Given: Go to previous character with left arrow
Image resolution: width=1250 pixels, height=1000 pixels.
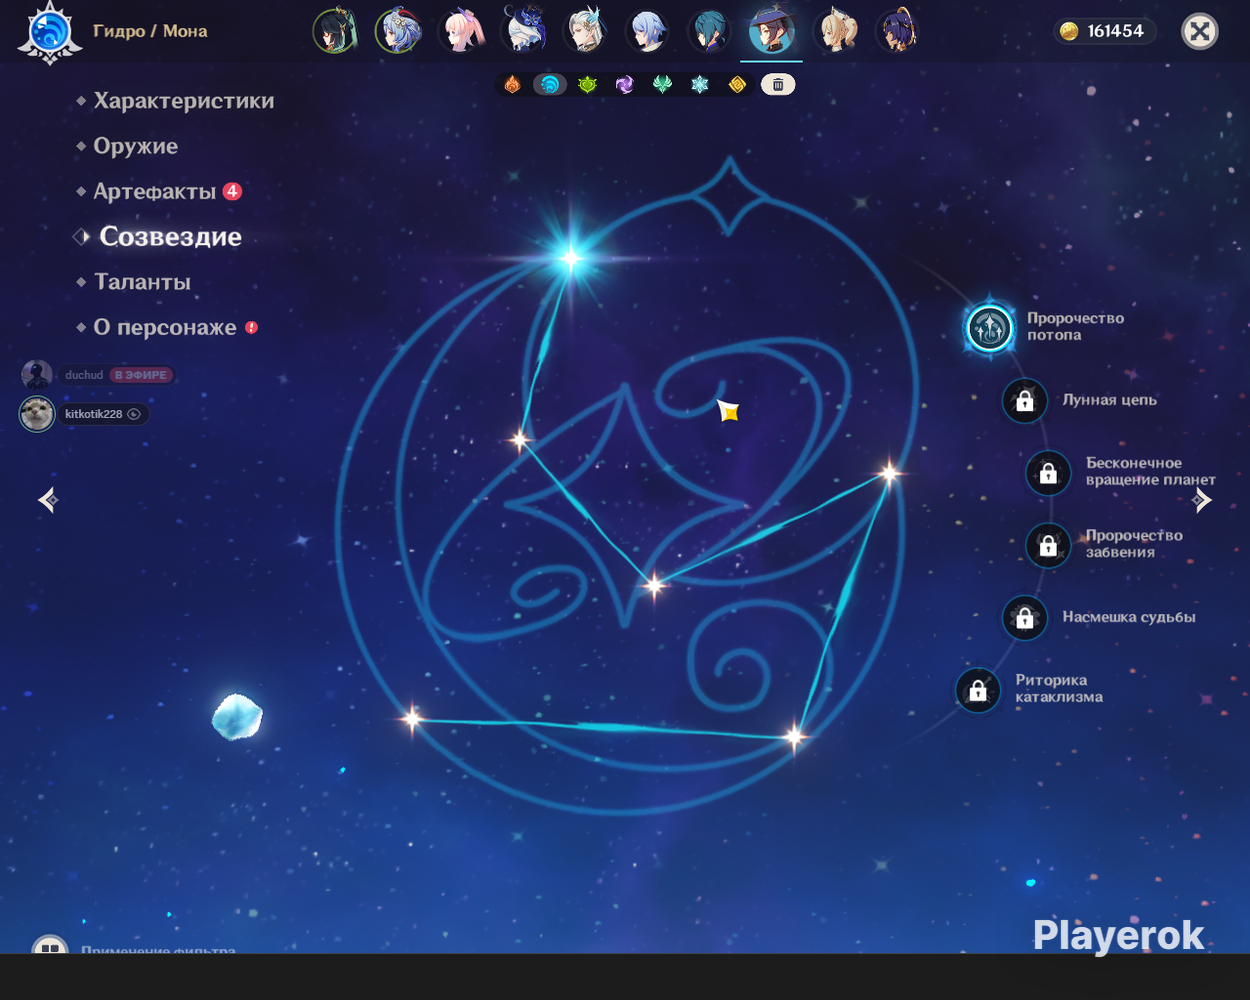Looking at the screenshot, I should tap(48, 499).
